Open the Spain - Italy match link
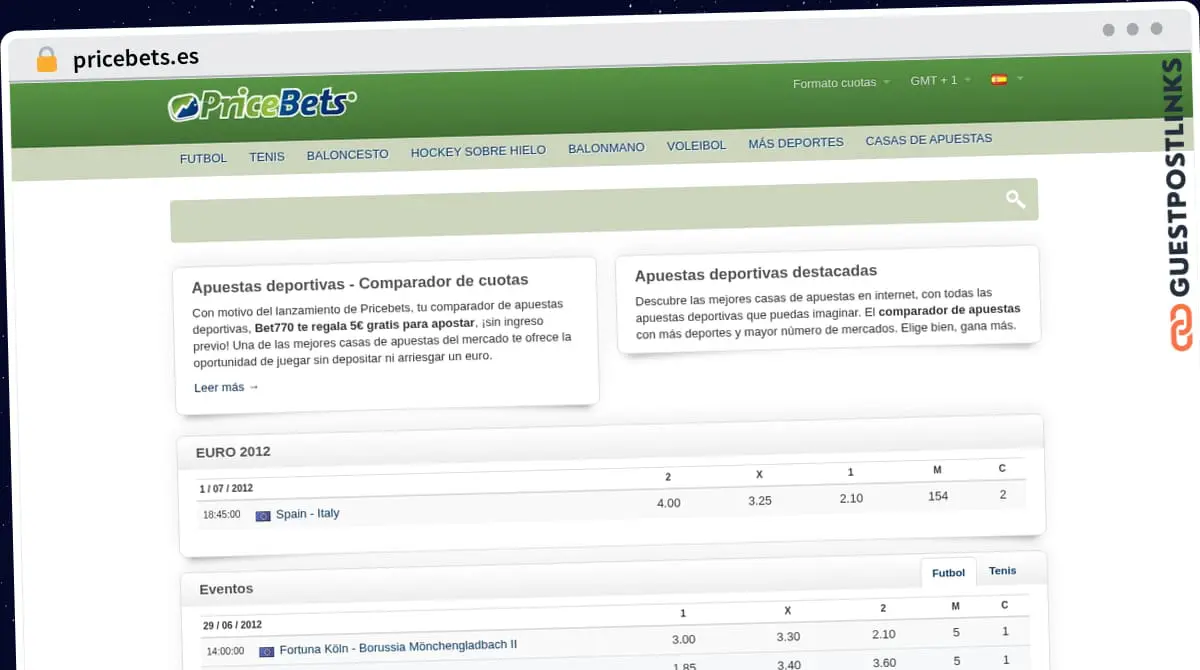1200x670 pixels. 307,514
